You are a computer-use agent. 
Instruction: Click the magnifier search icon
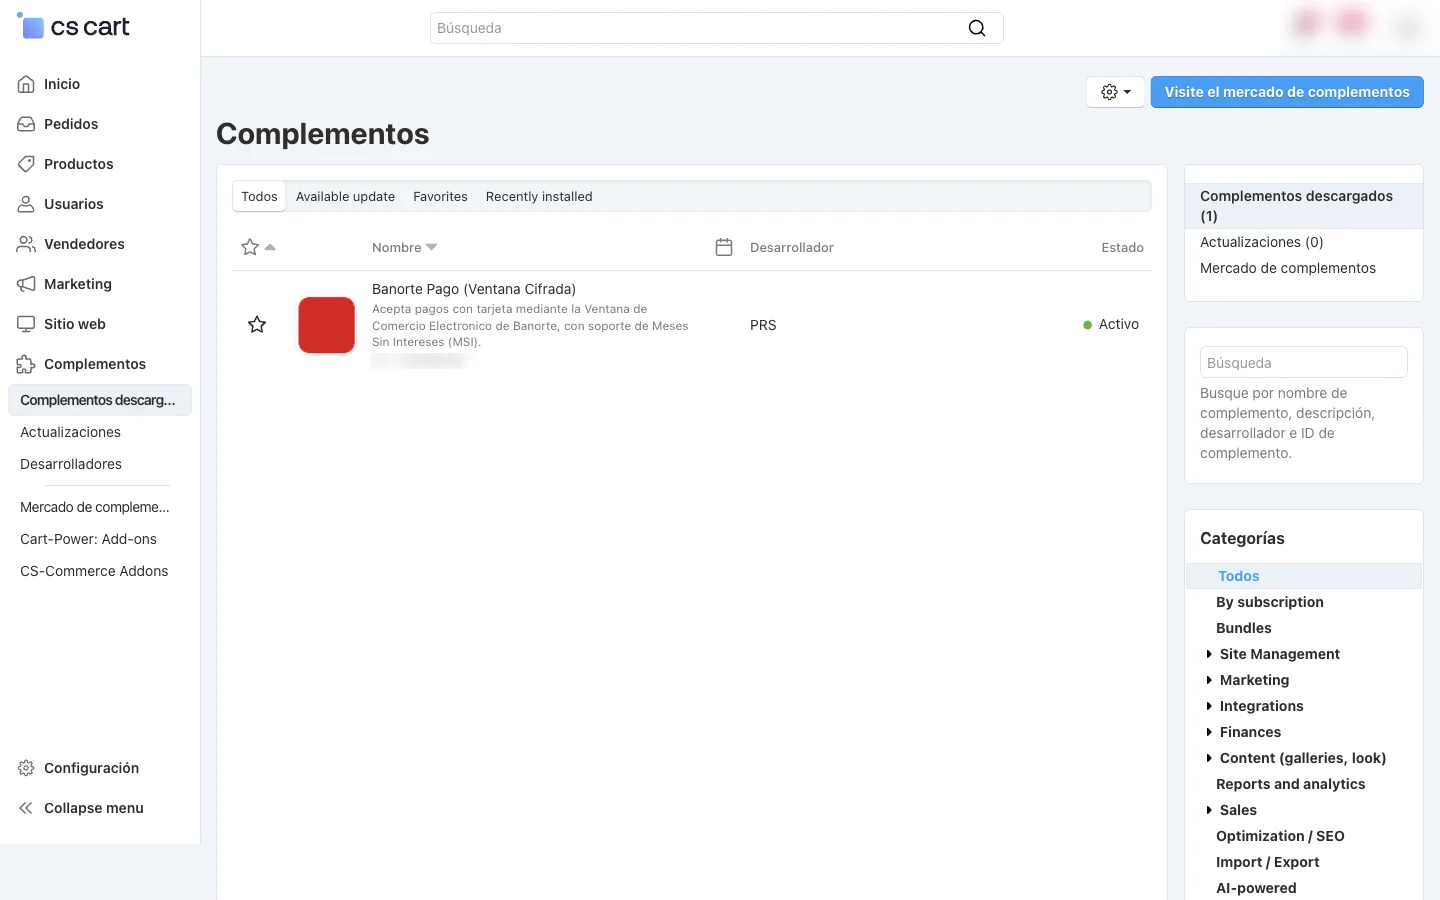tap(977, 28)
